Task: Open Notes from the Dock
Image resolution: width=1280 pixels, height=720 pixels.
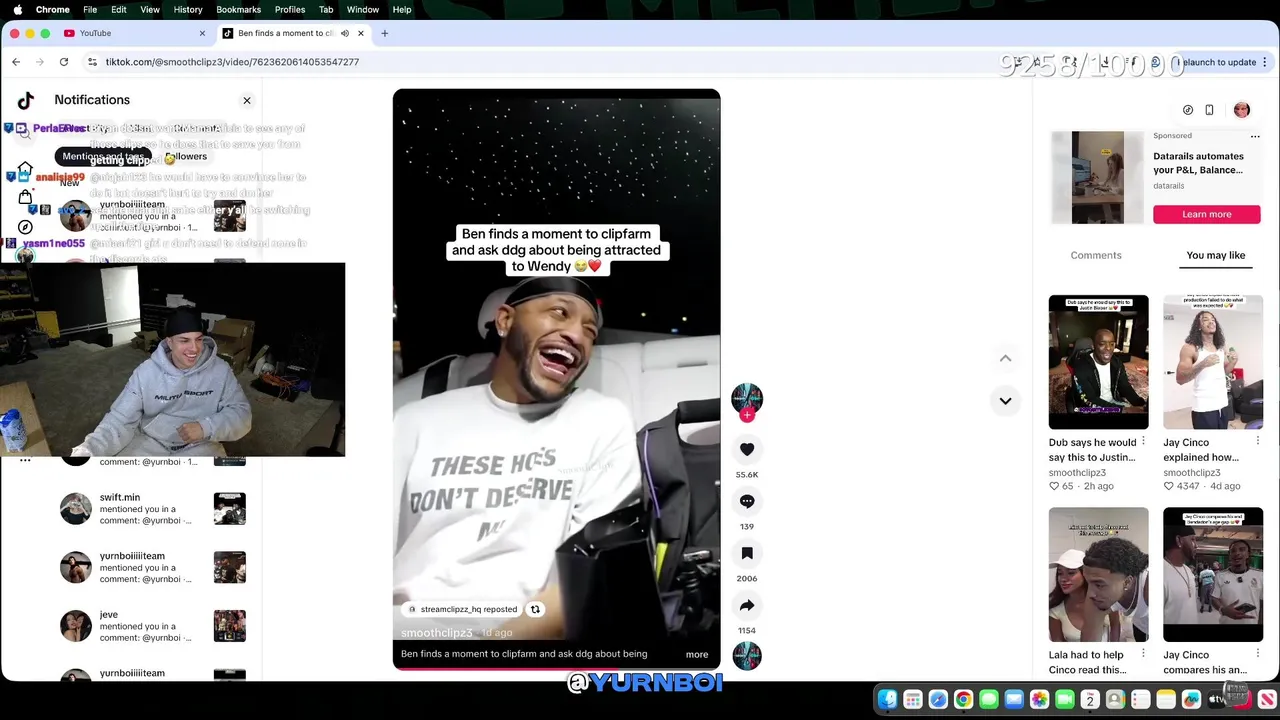Action: (1166, 700)
